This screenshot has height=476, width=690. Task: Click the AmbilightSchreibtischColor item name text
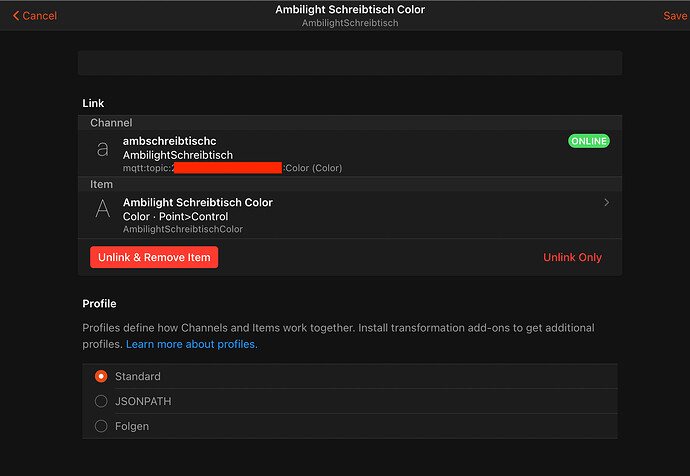click(x=183, y=230)
